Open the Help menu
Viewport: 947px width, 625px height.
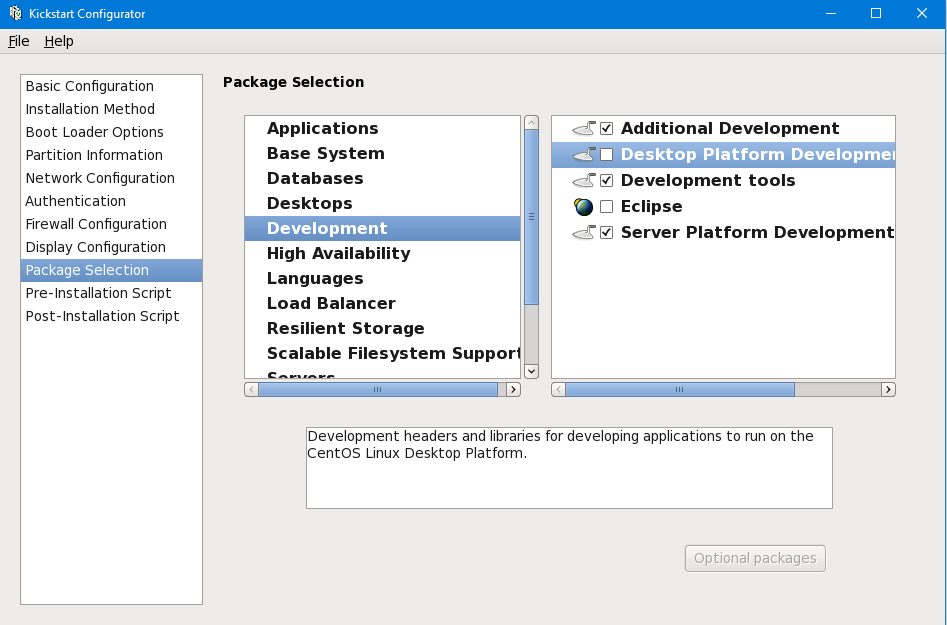59,41
